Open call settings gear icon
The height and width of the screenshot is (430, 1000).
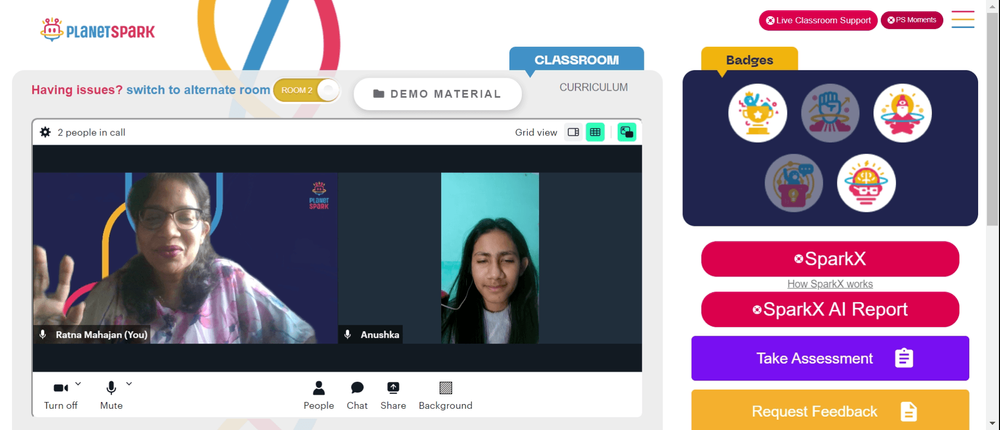coord(45,132)
